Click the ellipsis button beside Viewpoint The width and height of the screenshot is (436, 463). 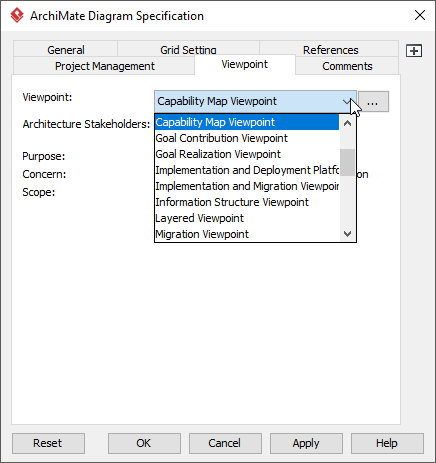tap(373, 102)
